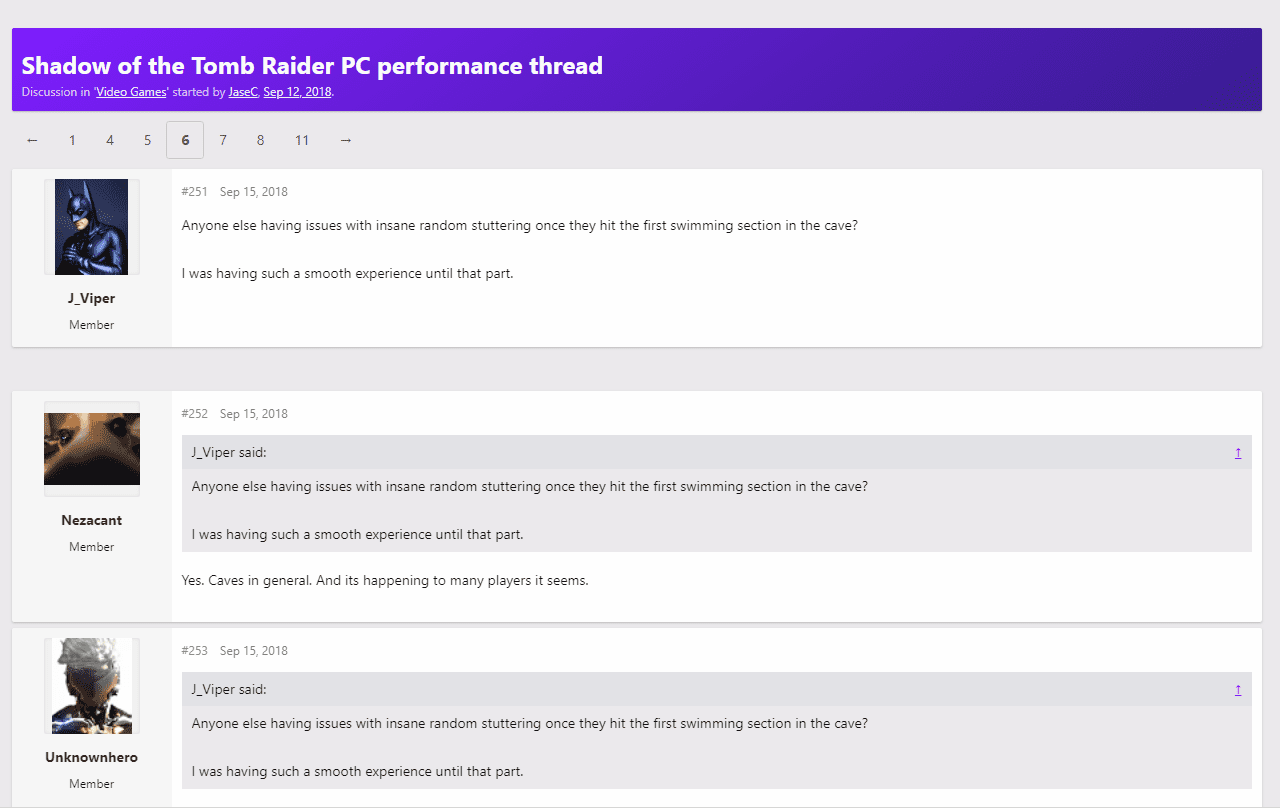Open Nezacant's avatar image
The image size is (1280, 808).
(x=92, y=449)
